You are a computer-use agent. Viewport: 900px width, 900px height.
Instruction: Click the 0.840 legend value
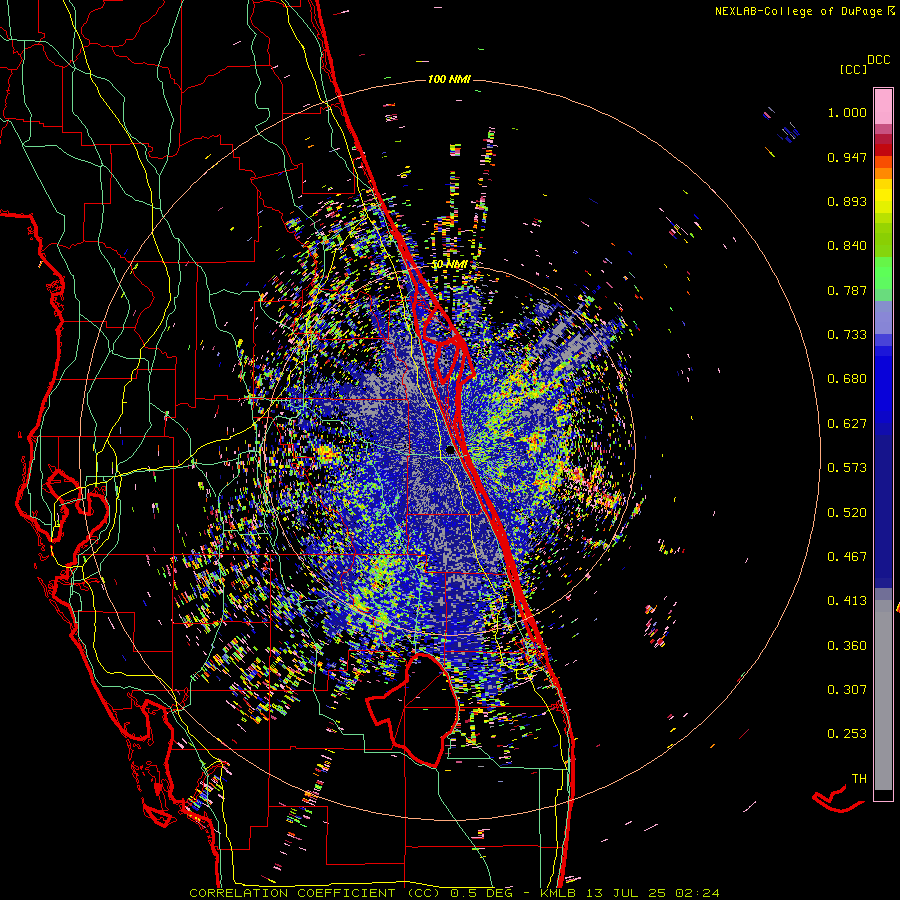(x=847, y=246)
